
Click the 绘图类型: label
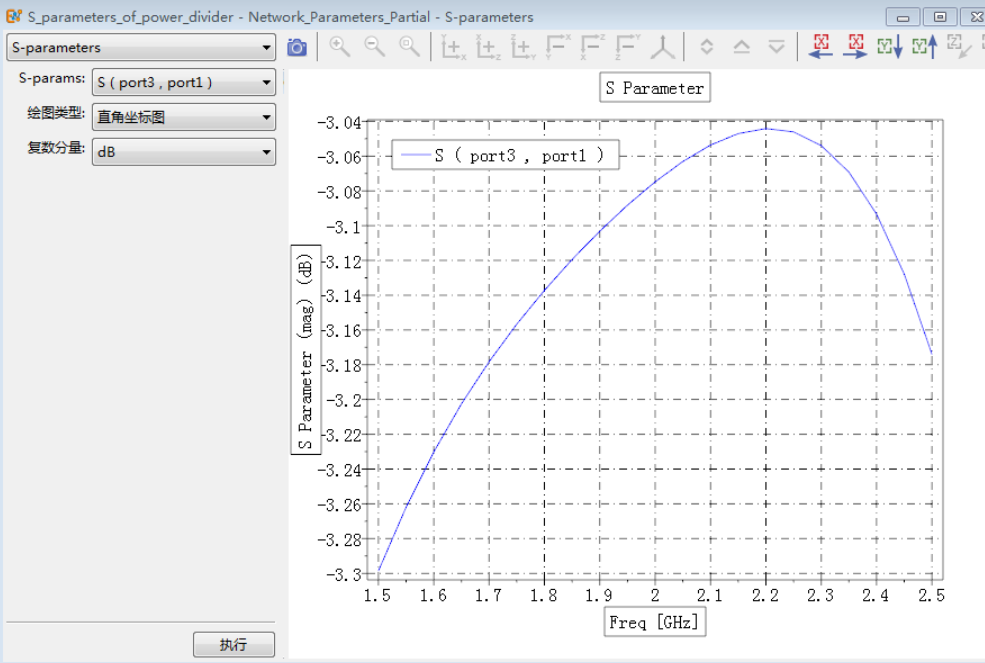tap(56, 113)
